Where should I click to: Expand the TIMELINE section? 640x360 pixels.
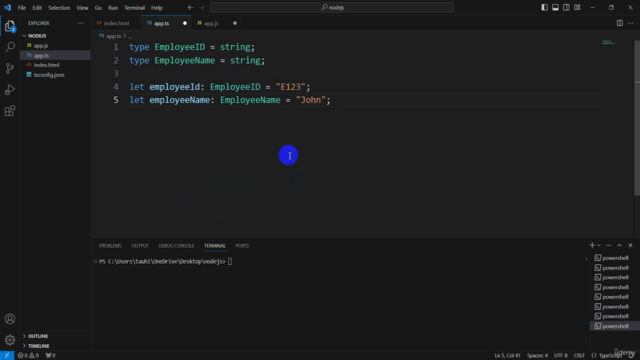(x=55, y=346)
